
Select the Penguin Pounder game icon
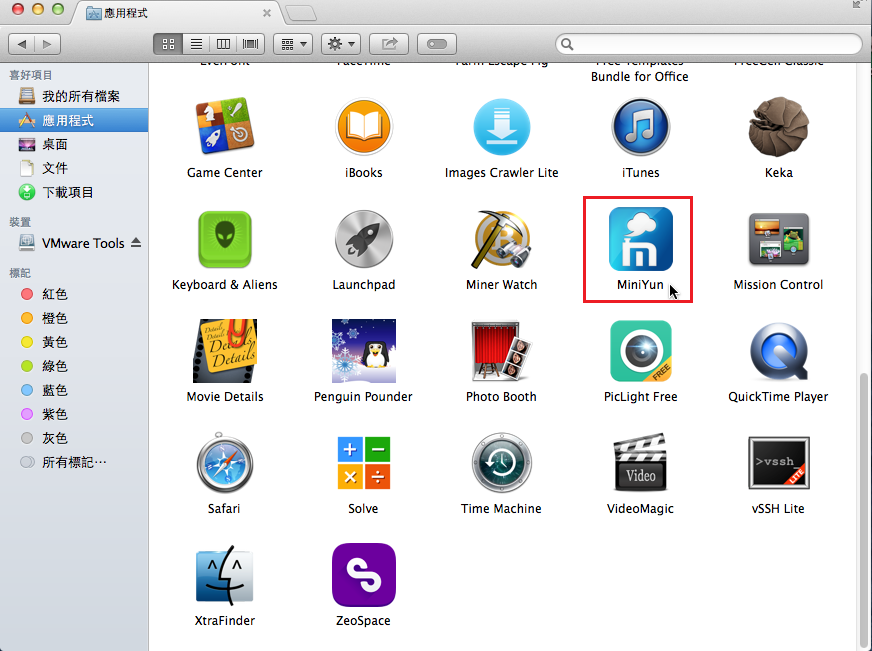tap(364, 351)
